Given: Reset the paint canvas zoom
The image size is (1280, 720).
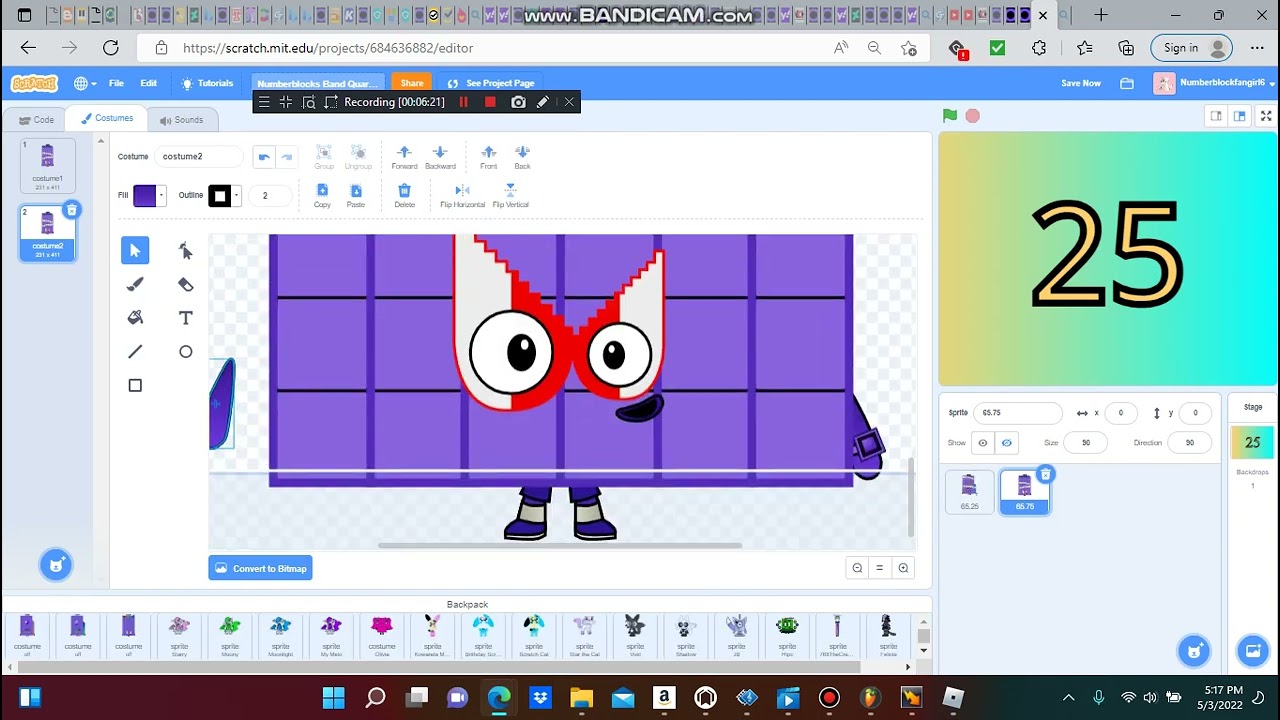Looking at the screenshot, I should (x=880, y=568).
